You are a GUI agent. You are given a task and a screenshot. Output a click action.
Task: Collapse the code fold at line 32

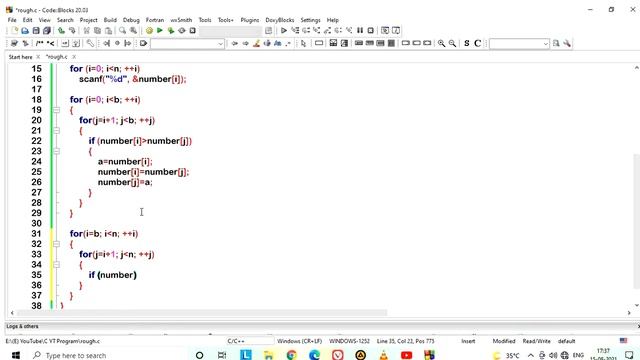56,244
